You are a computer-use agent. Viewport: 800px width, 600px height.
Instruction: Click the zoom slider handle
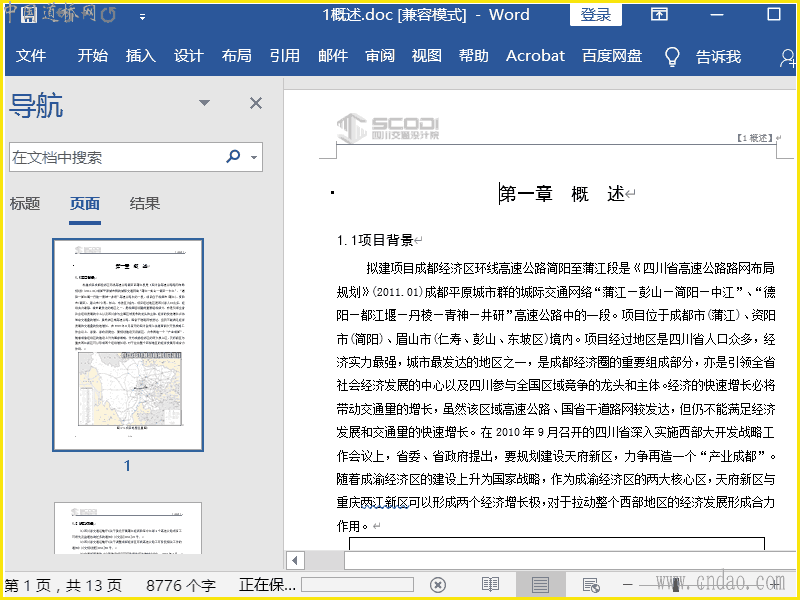pyautogui.click(x=676, y=585)
